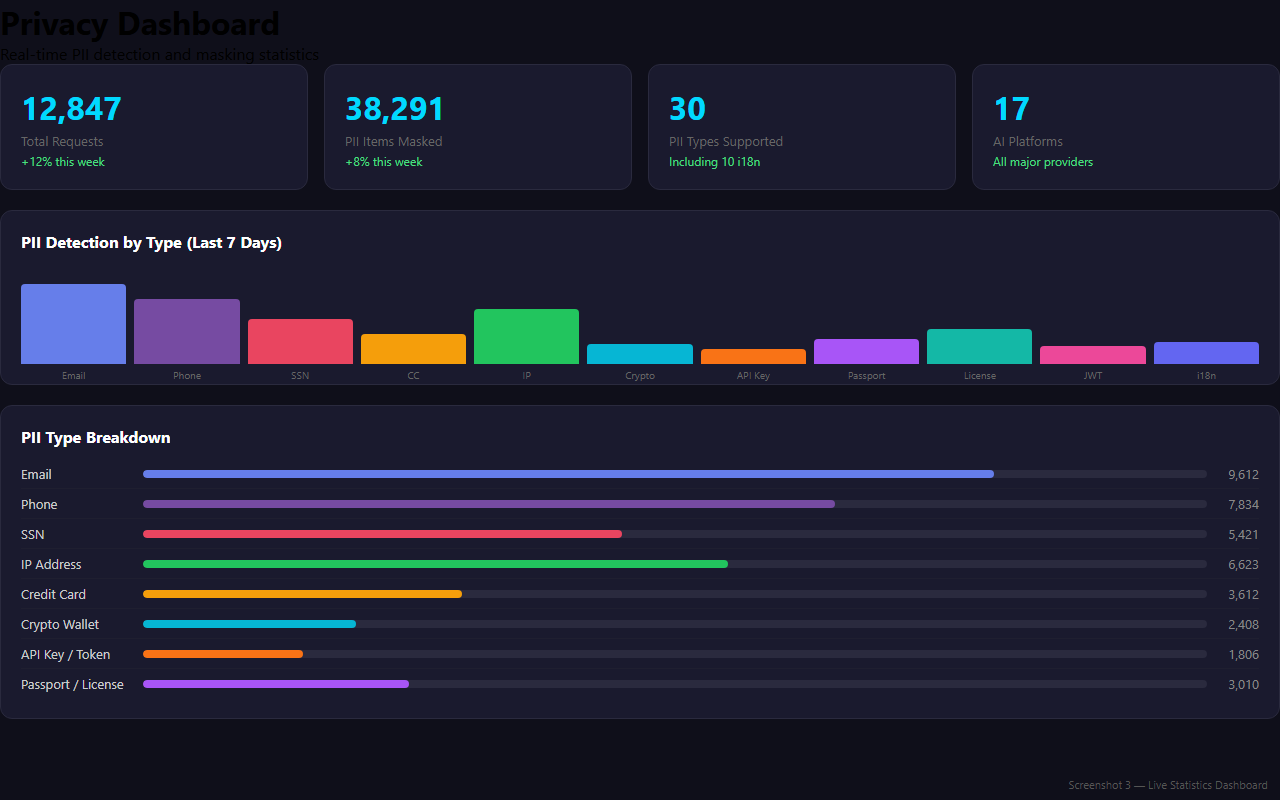The image size is (1280, 800).
Task: Click the 'API Key / Token' row label
Action: 66,654
